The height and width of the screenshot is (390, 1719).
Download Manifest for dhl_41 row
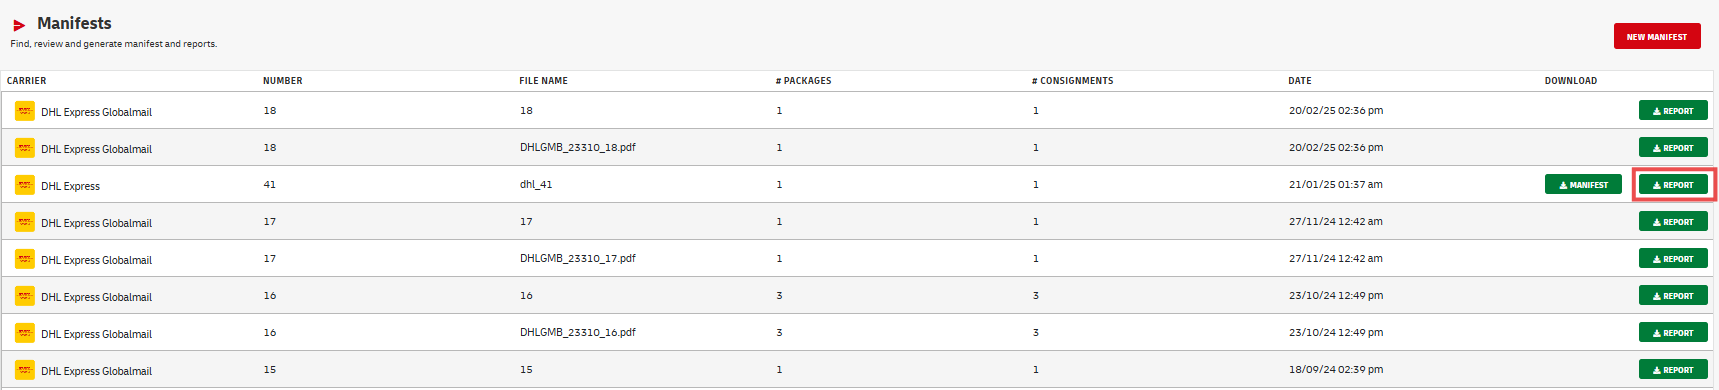pos(1583,184)
